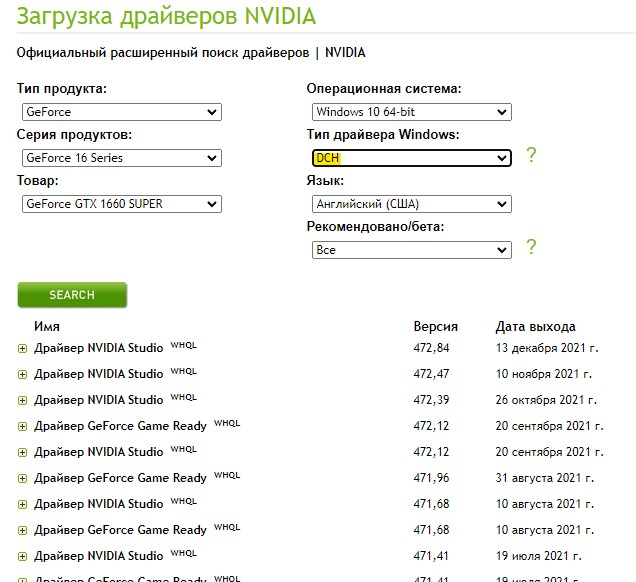
Task: Click the green SEARCH button
Action: pyautogui.click(x=72, y=295)
